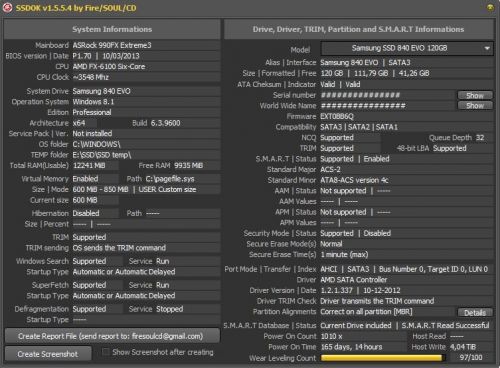Viewport: 500px width, 368px height.
Task: Click Driver Version value 1.2.1.337
Action: pyautogui.click(x=336, y=291)
